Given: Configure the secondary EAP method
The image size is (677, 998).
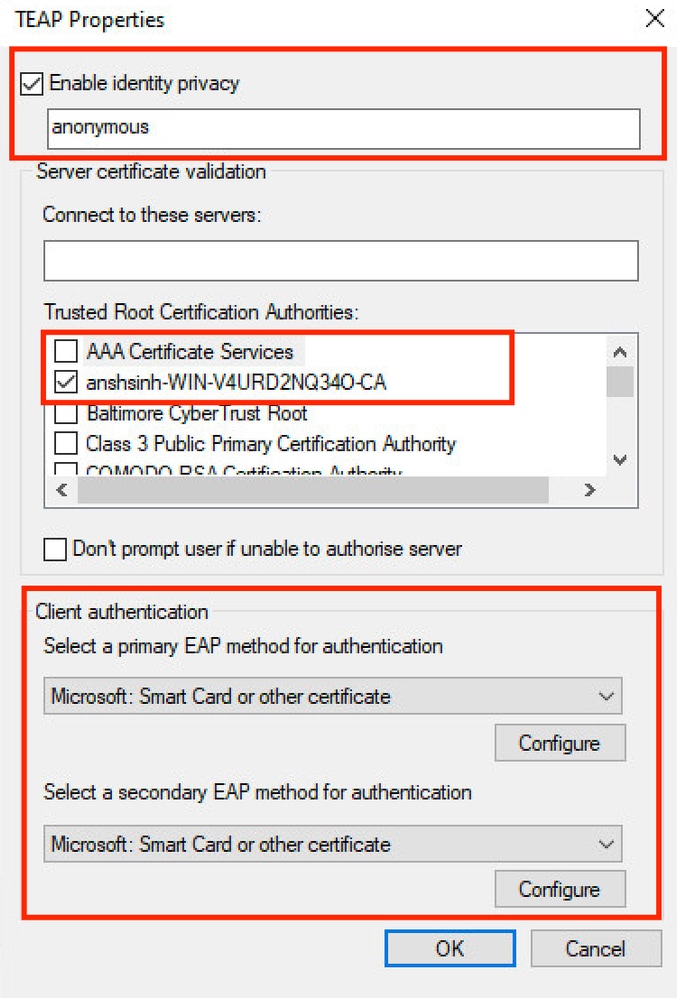Looking at the screenshot, I should click(559, 889).
